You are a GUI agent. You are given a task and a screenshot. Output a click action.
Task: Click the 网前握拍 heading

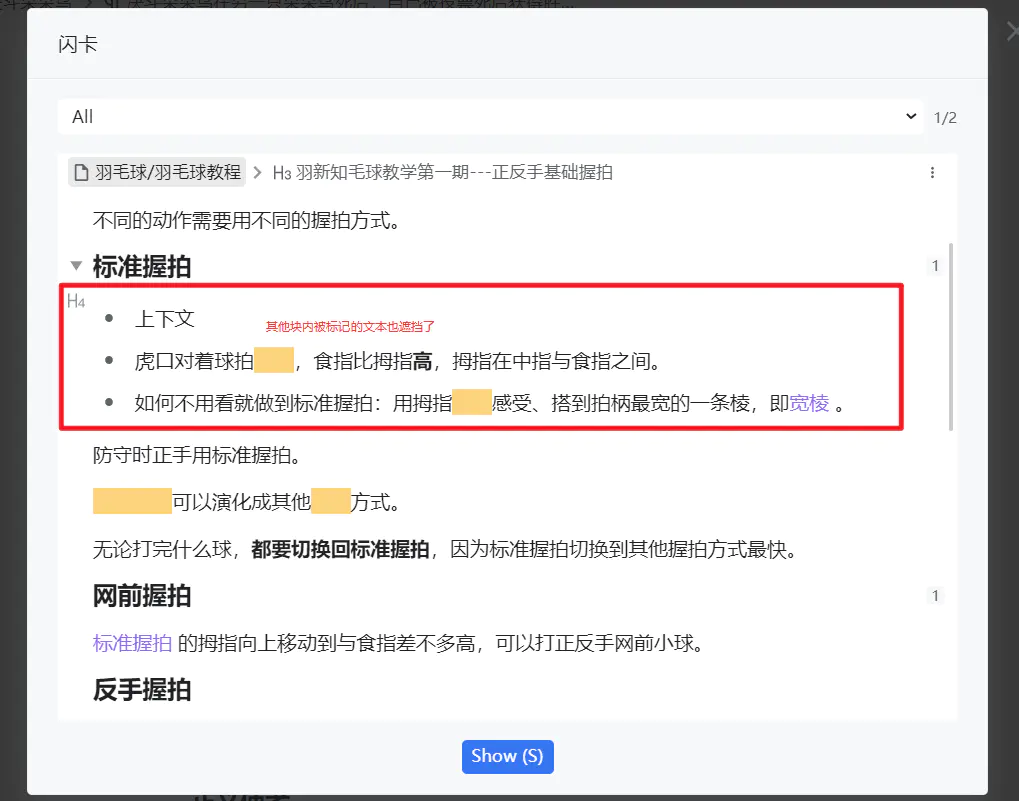click(x=142, y=596)
